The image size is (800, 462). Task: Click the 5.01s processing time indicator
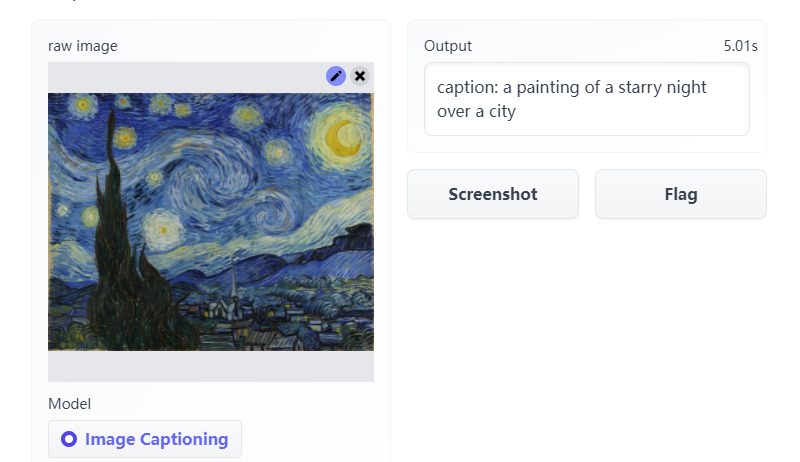pos(740,46)
